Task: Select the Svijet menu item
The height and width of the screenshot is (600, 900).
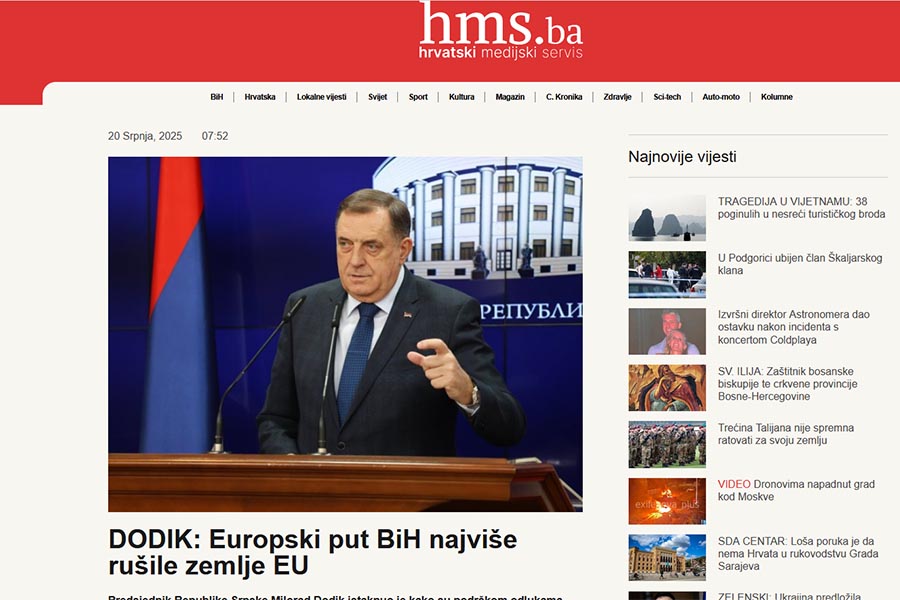Action: [378, 97]
